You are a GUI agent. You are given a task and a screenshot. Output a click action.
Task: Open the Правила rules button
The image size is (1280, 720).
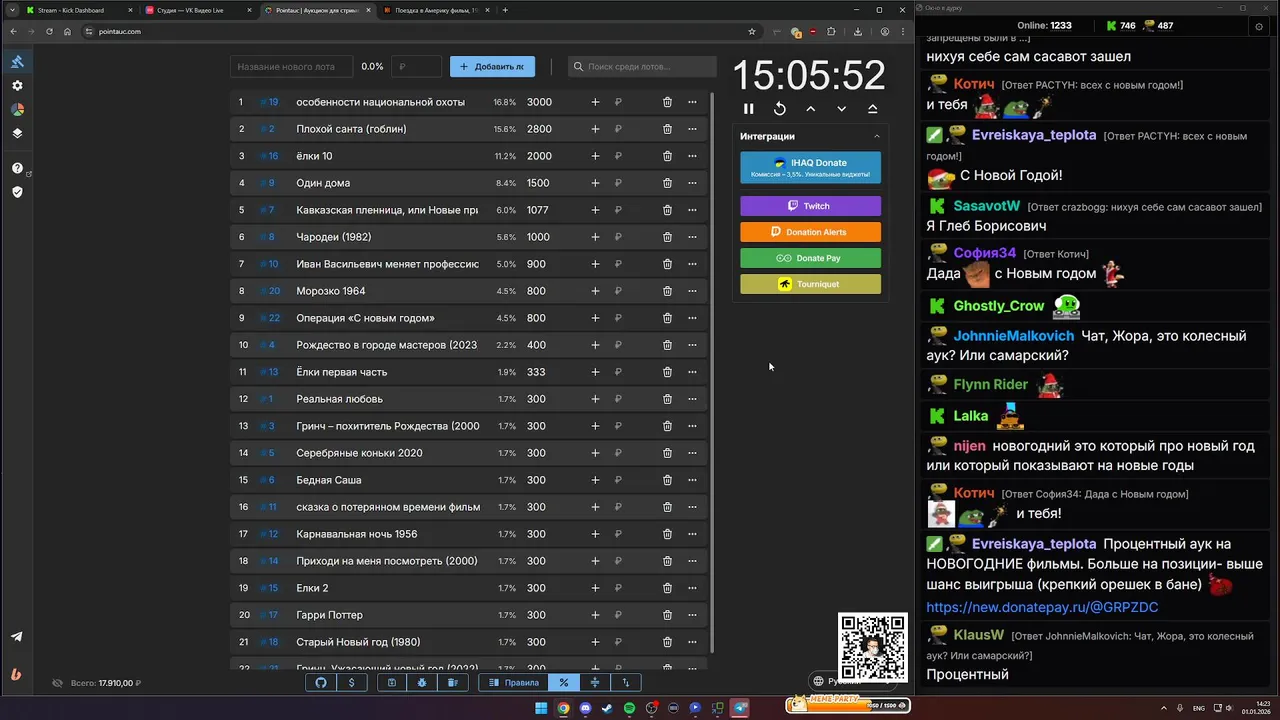pyautogui.click(x=512, y=683)
